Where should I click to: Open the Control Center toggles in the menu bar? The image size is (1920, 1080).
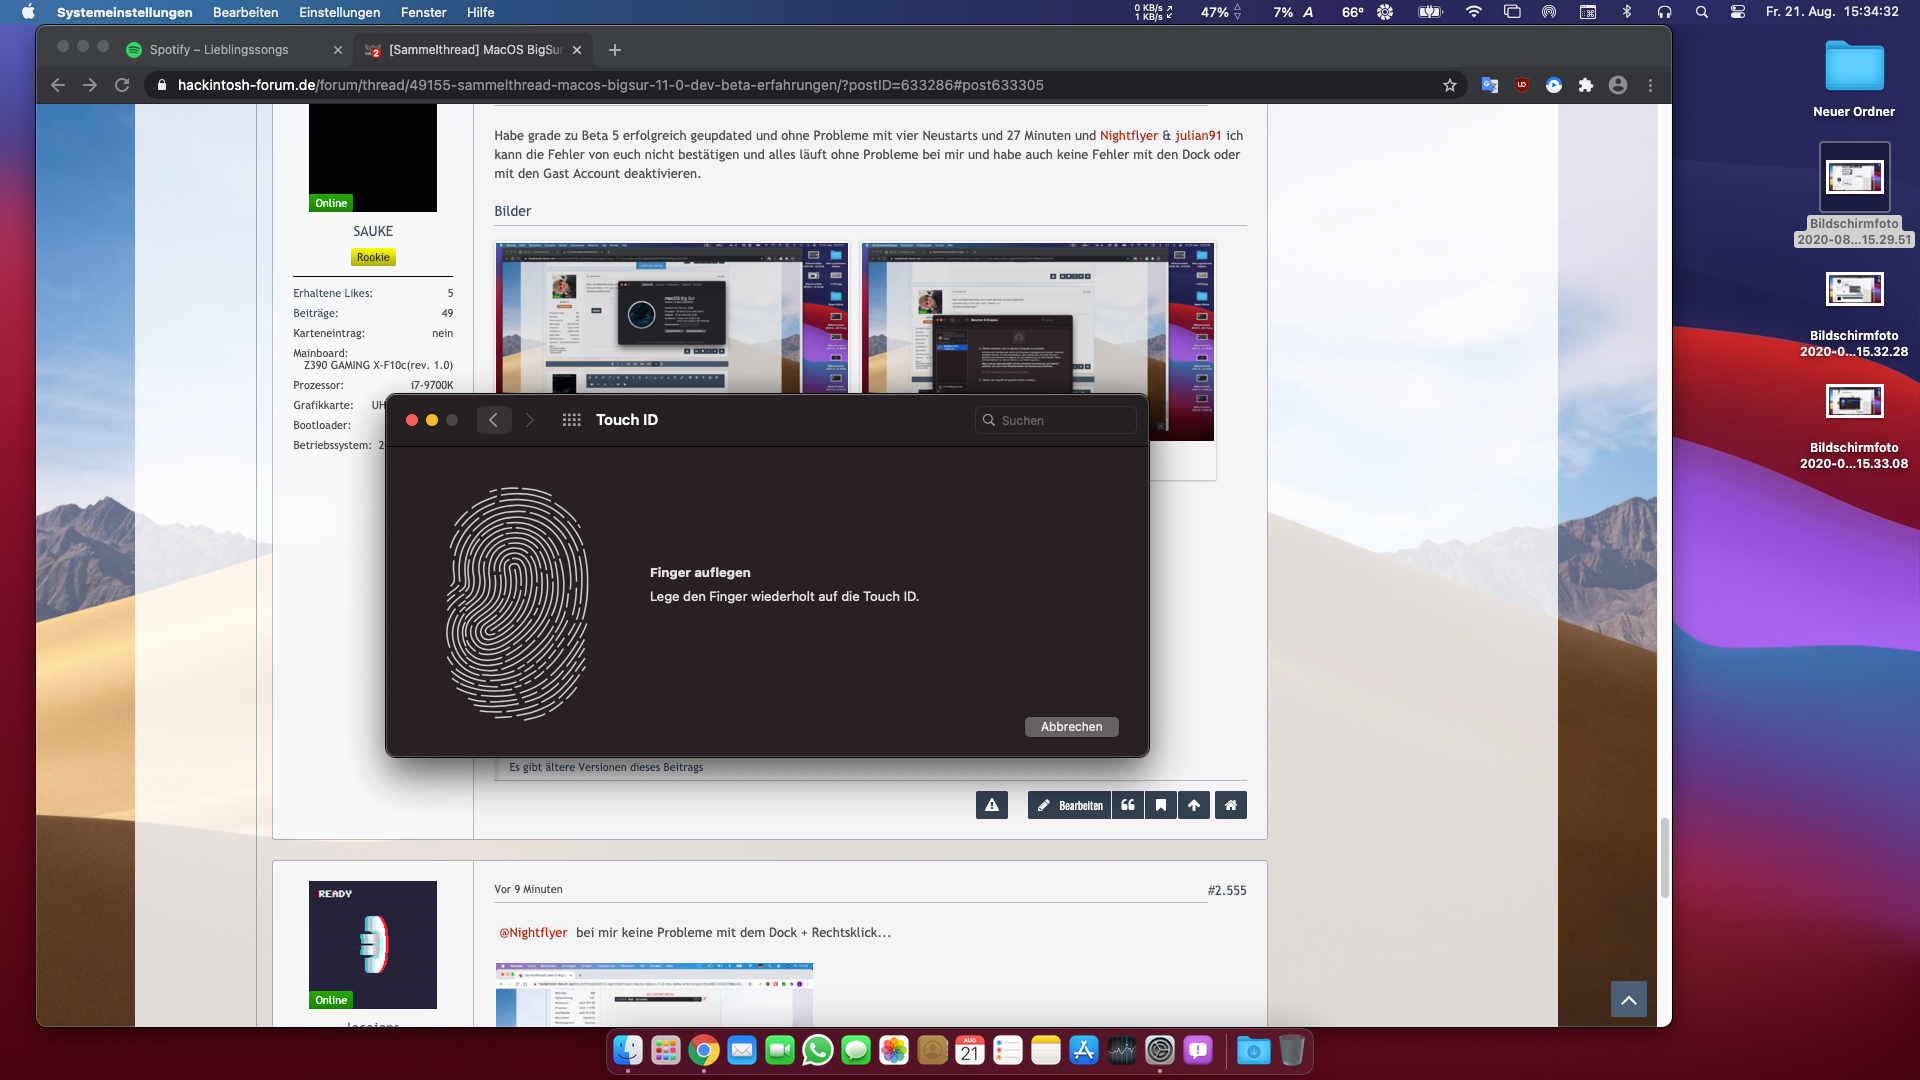[1738, 12]
